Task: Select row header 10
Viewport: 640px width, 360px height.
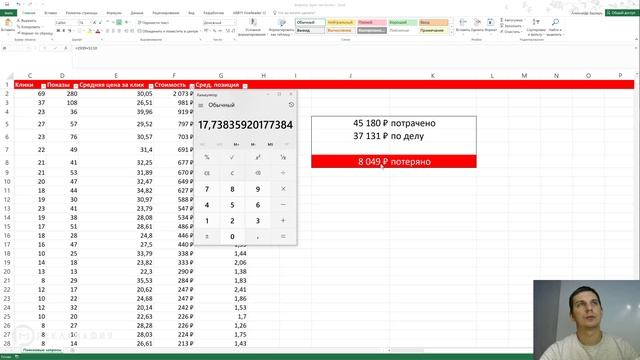Action: pyautogui.click(x=7, y=182)
